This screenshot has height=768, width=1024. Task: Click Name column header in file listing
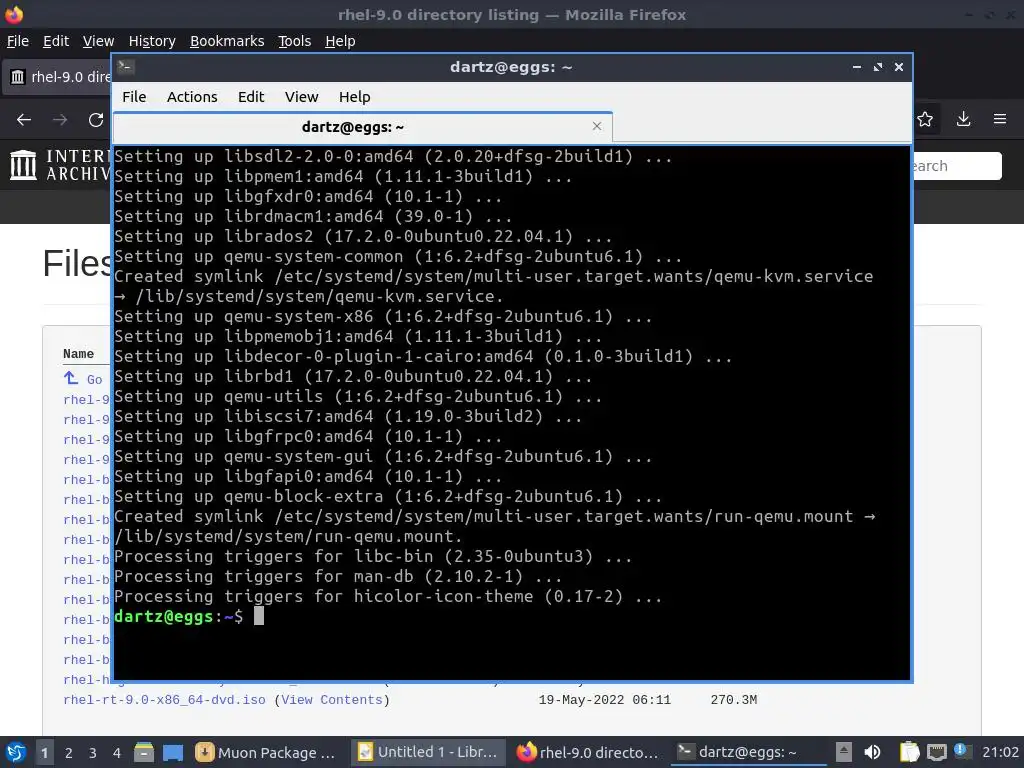(78, 354)
